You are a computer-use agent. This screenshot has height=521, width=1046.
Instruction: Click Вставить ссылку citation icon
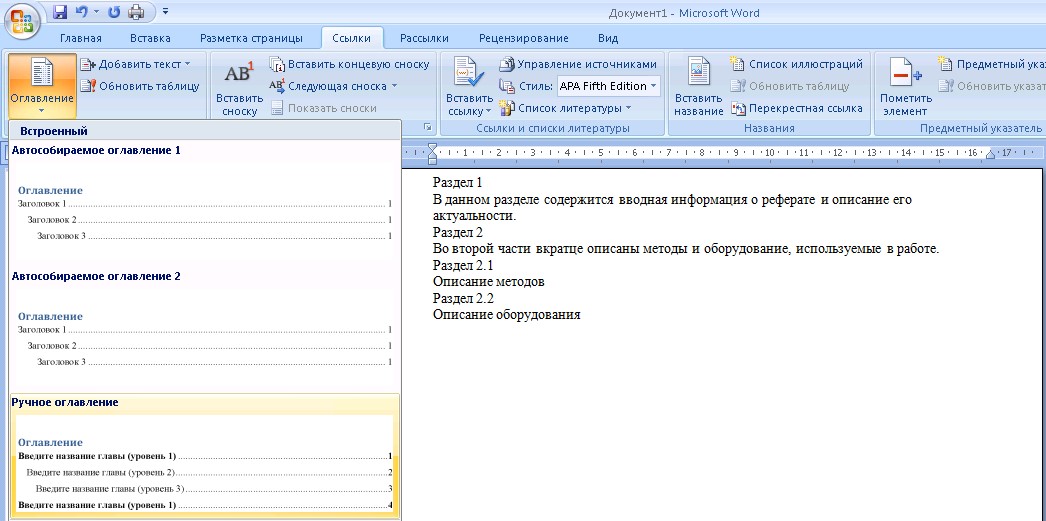pyautogui.click(x=469, y=75)
